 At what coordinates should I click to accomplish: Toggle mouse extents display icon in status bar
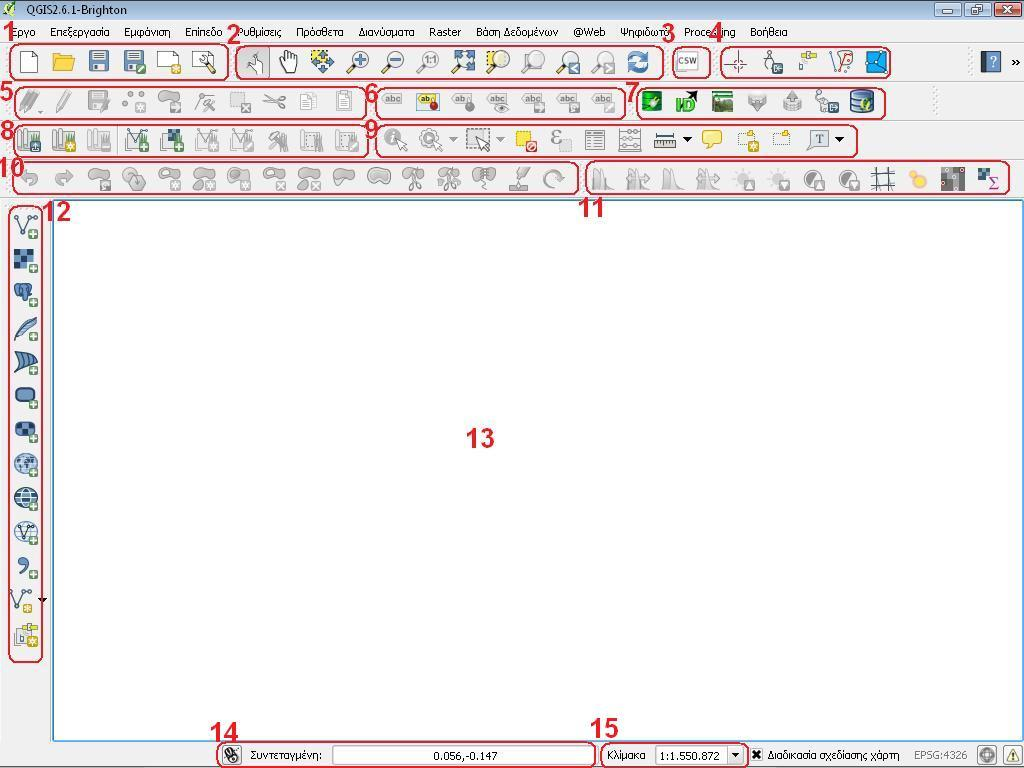click(x=231, y=756)
